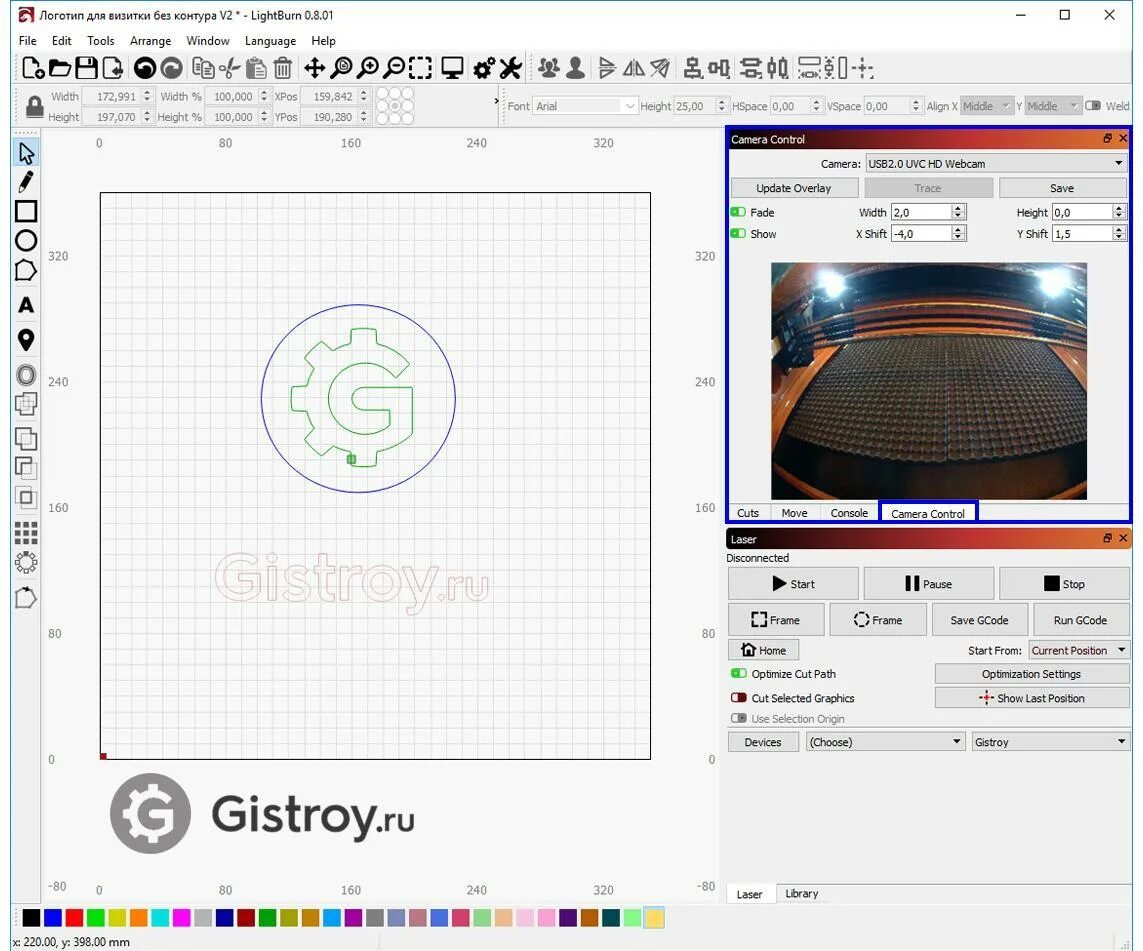Click the camera preview image
This screenshot has height=951, width=1143.
[x=929, y=381]
